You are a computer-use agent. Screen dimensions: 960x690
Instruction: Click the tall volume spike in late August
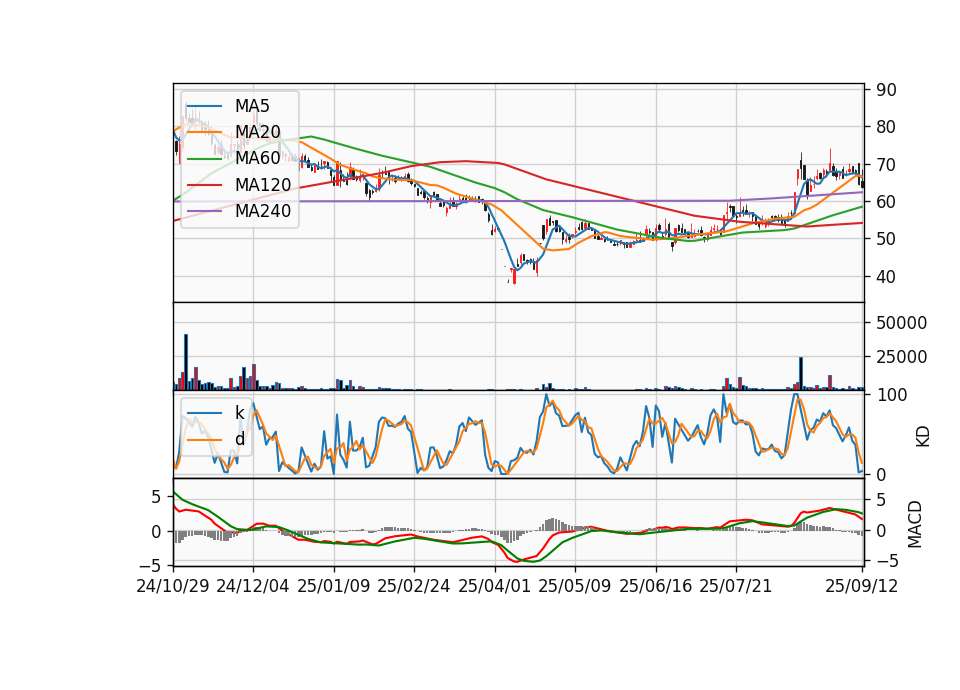click(x=800, y=373)
